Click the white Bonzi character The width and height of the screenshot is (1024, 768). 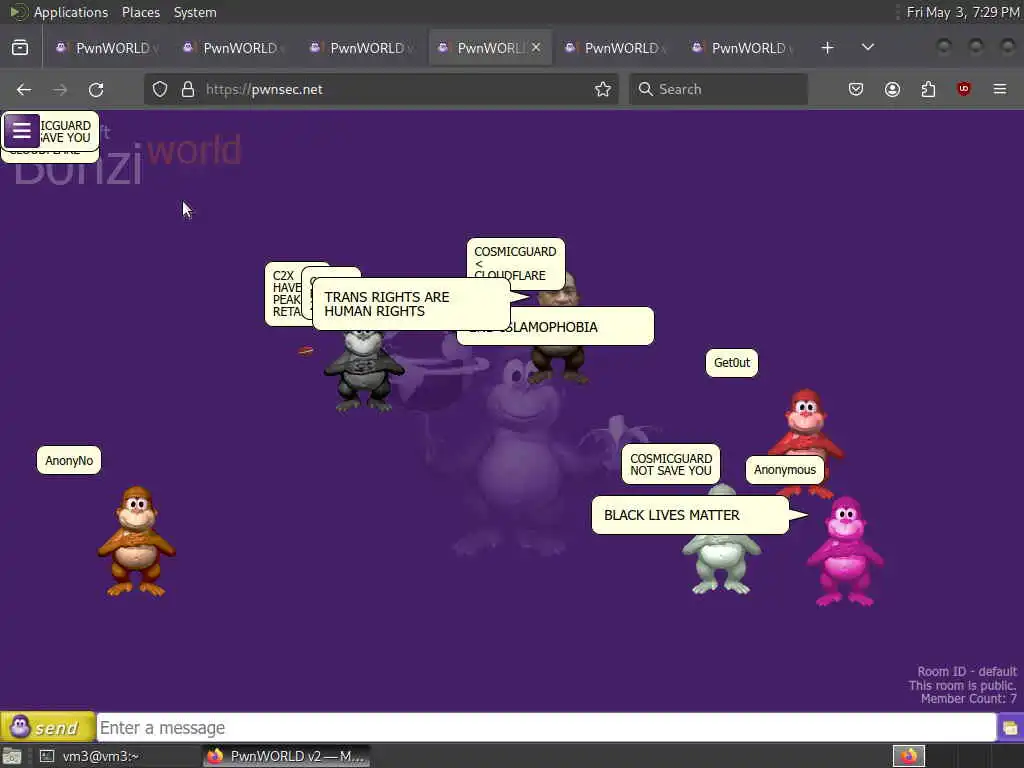tap(720, 564)
